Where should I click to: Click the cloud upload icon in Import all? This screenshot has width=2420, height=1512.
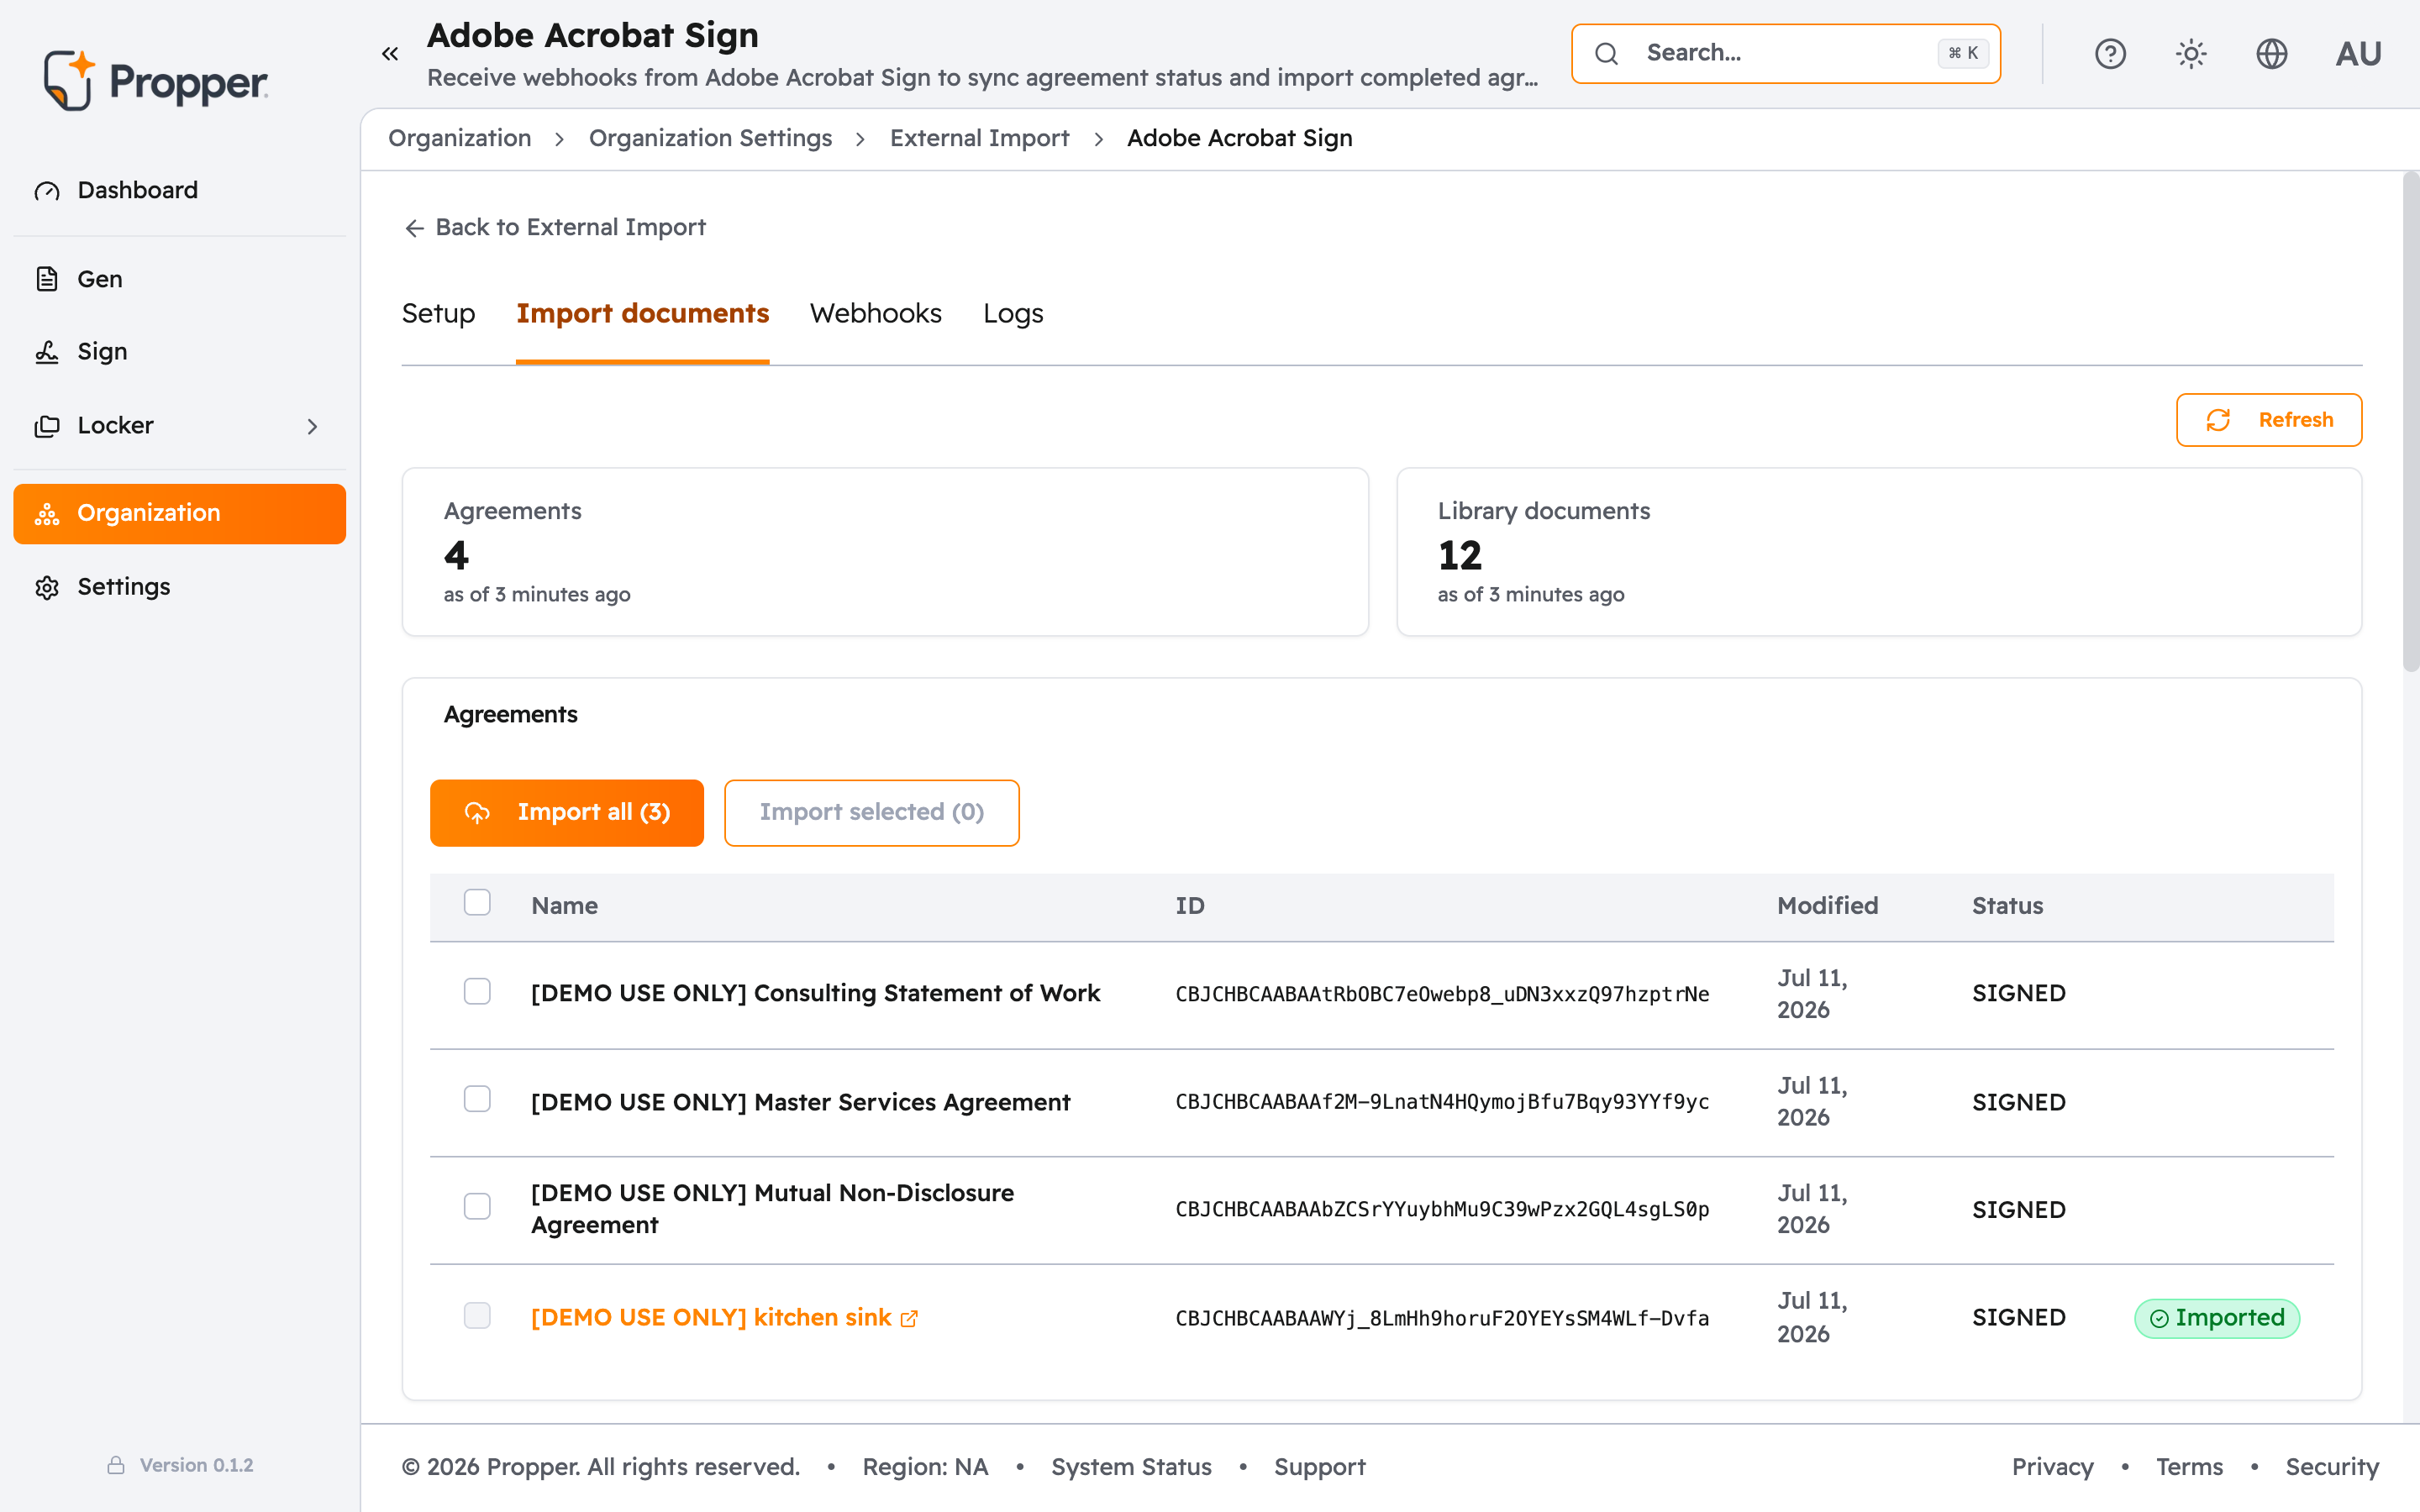click(x=478, y=812)
